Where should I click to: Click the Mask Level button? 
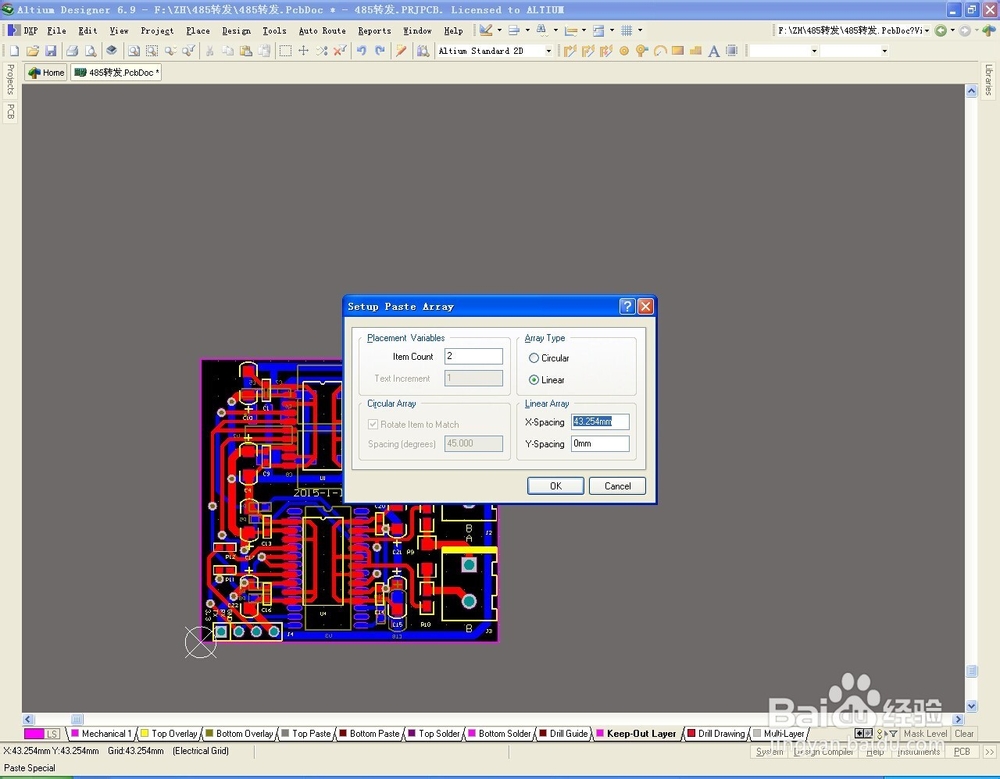coord(925,734)
